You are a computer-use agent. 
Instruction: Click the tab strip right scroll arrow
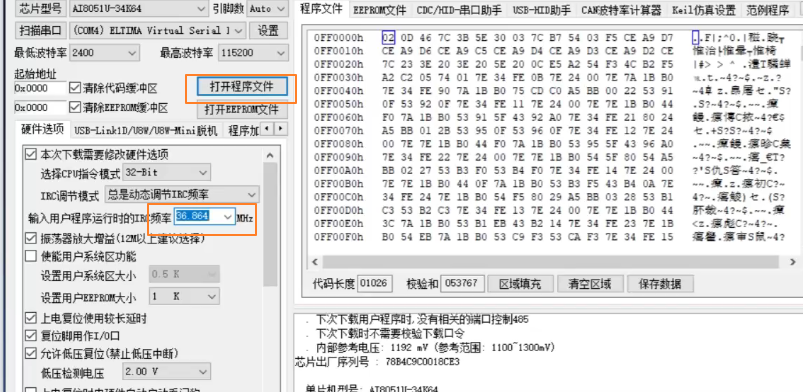click(x=281, y=129)
